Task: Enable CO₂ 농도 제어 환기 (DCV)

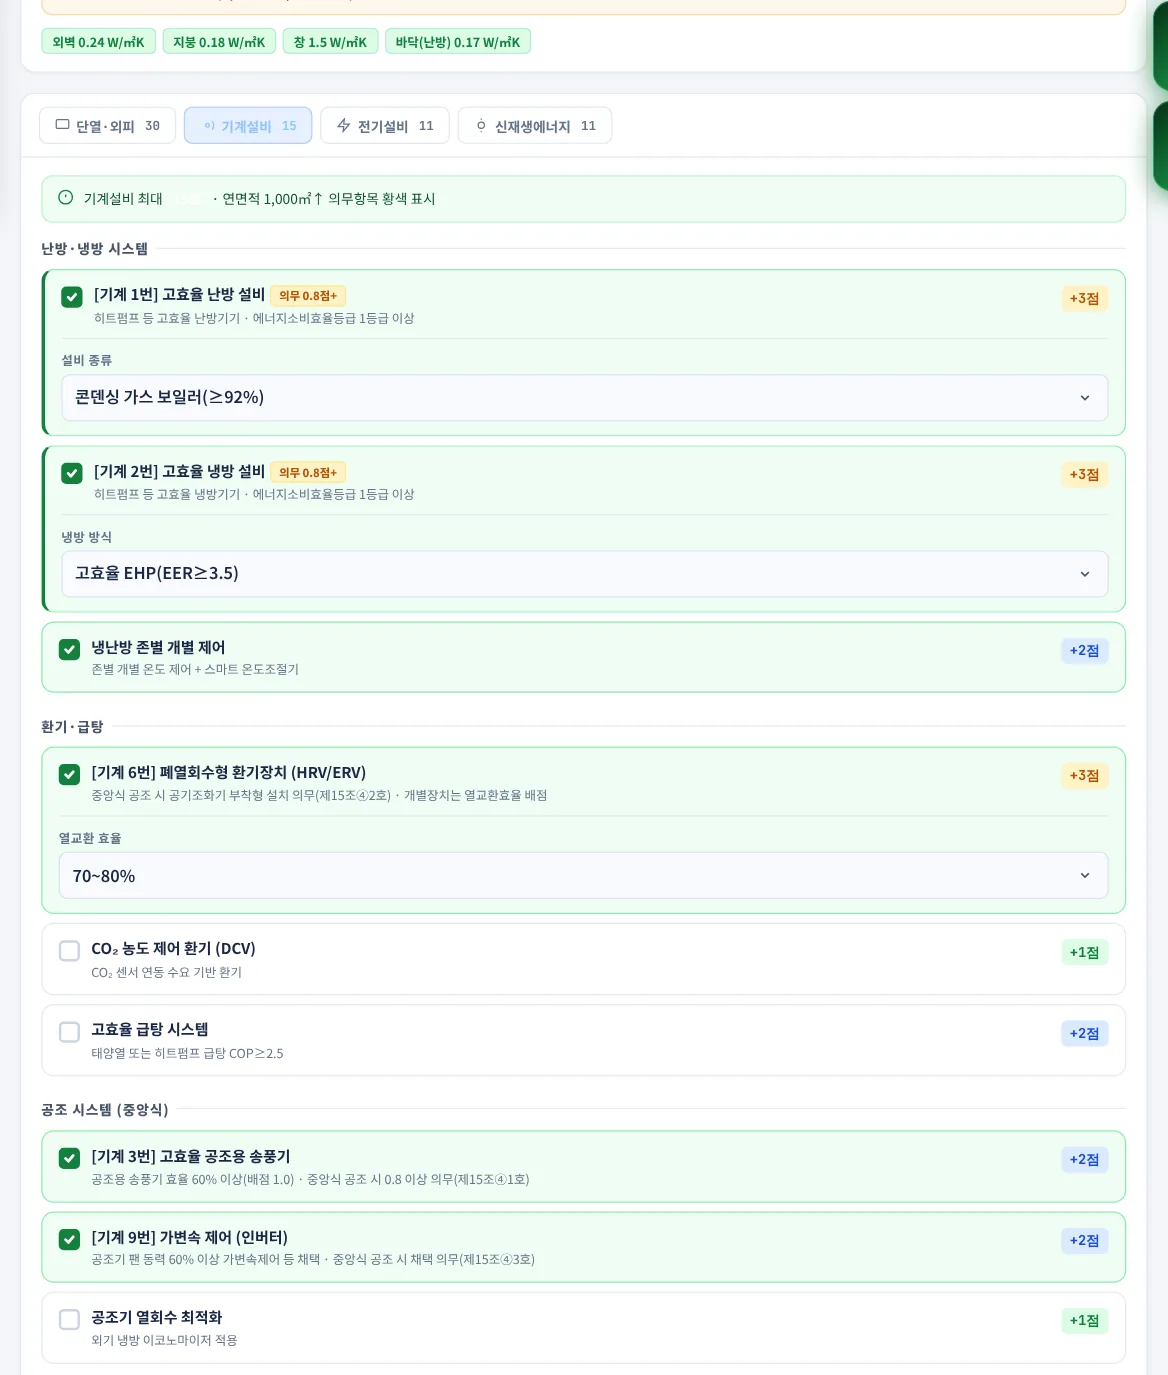Action: pos(69,950)
